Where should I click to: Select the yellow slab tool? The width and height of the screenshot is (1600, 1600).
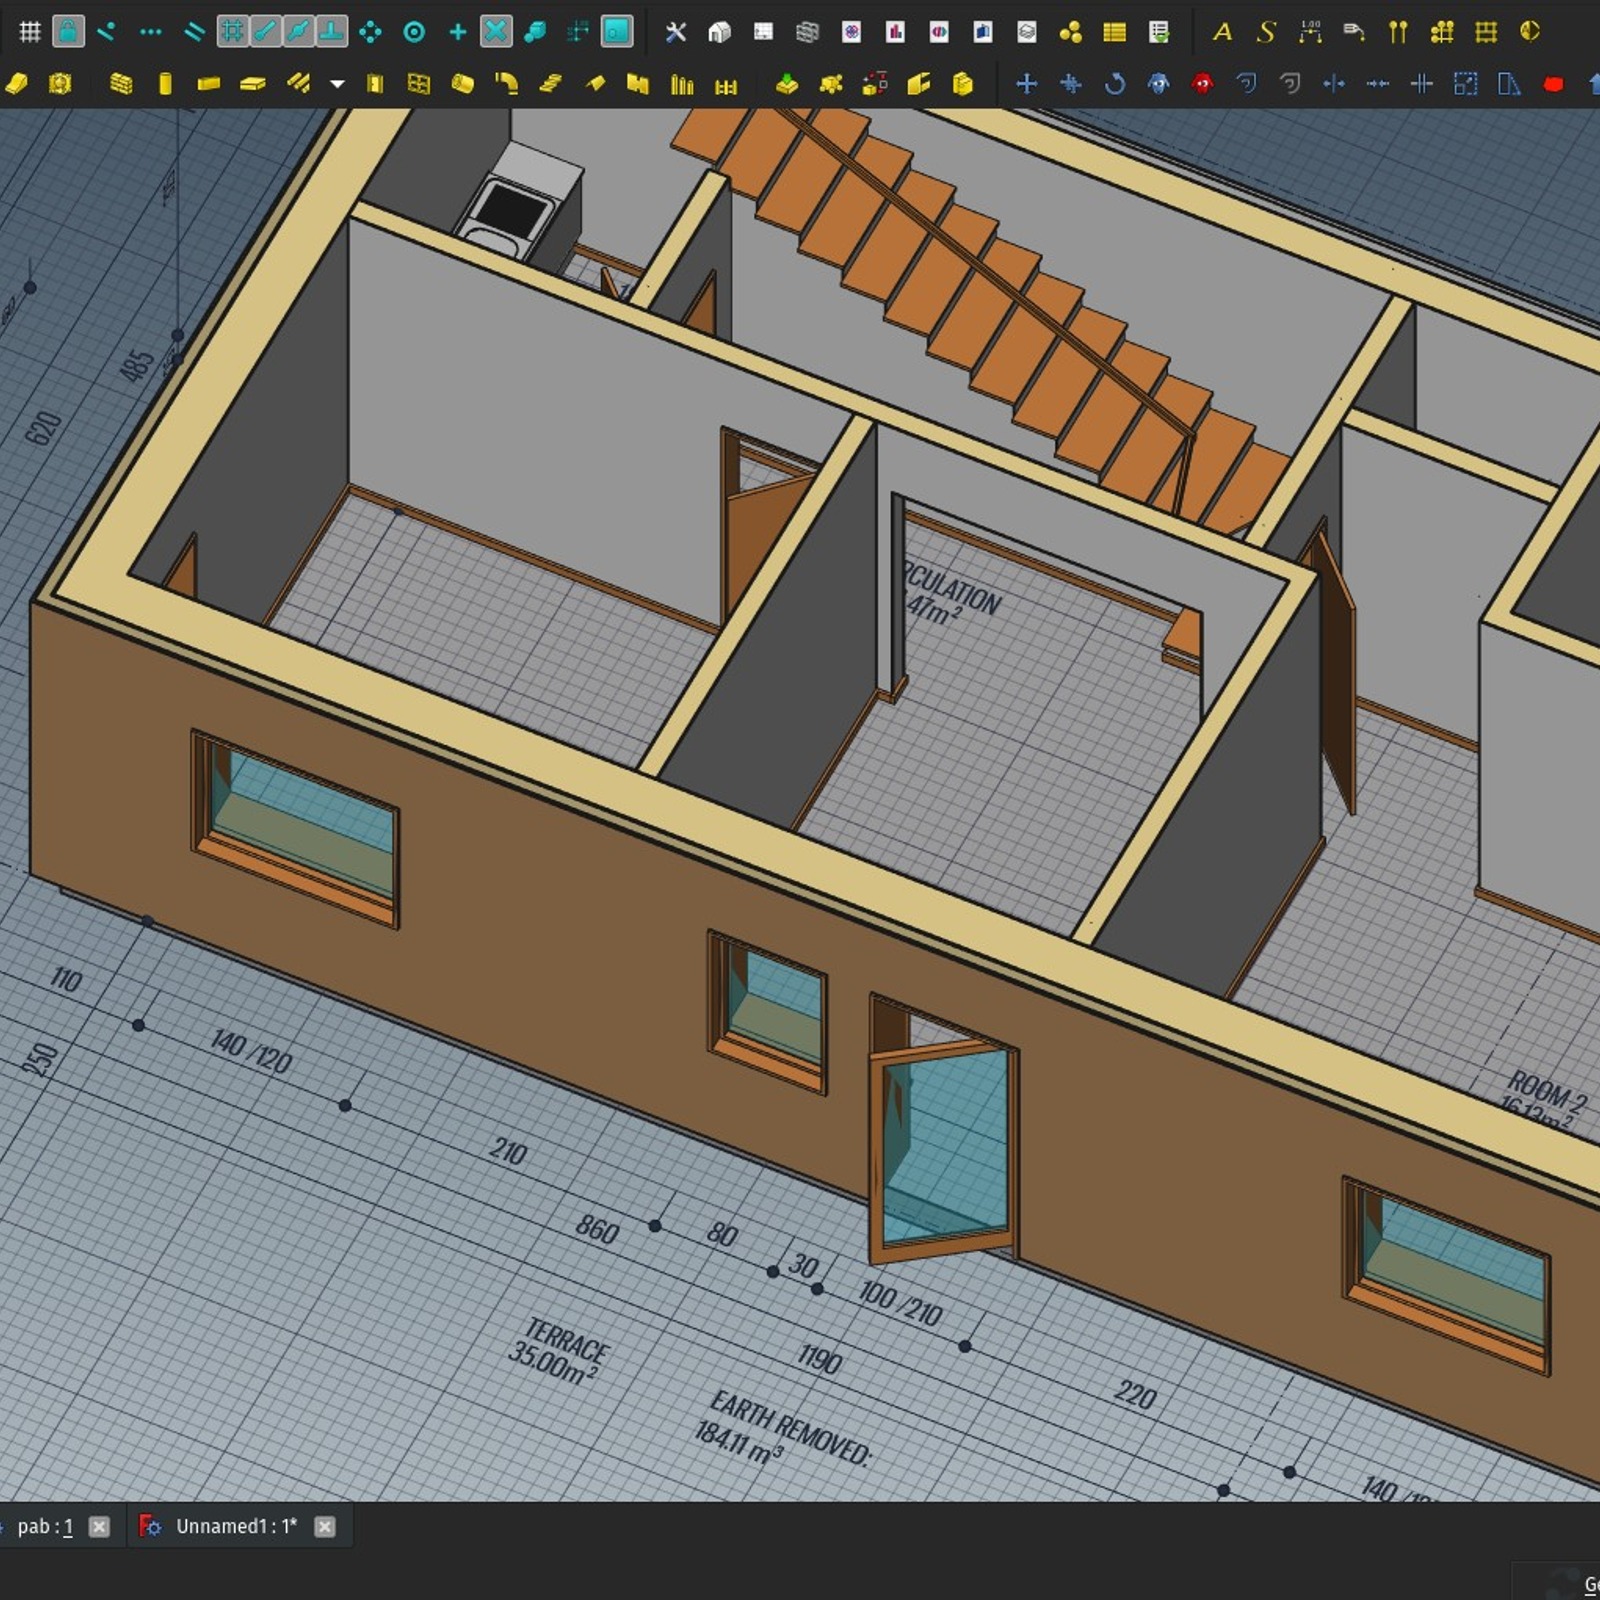[253, 84]
